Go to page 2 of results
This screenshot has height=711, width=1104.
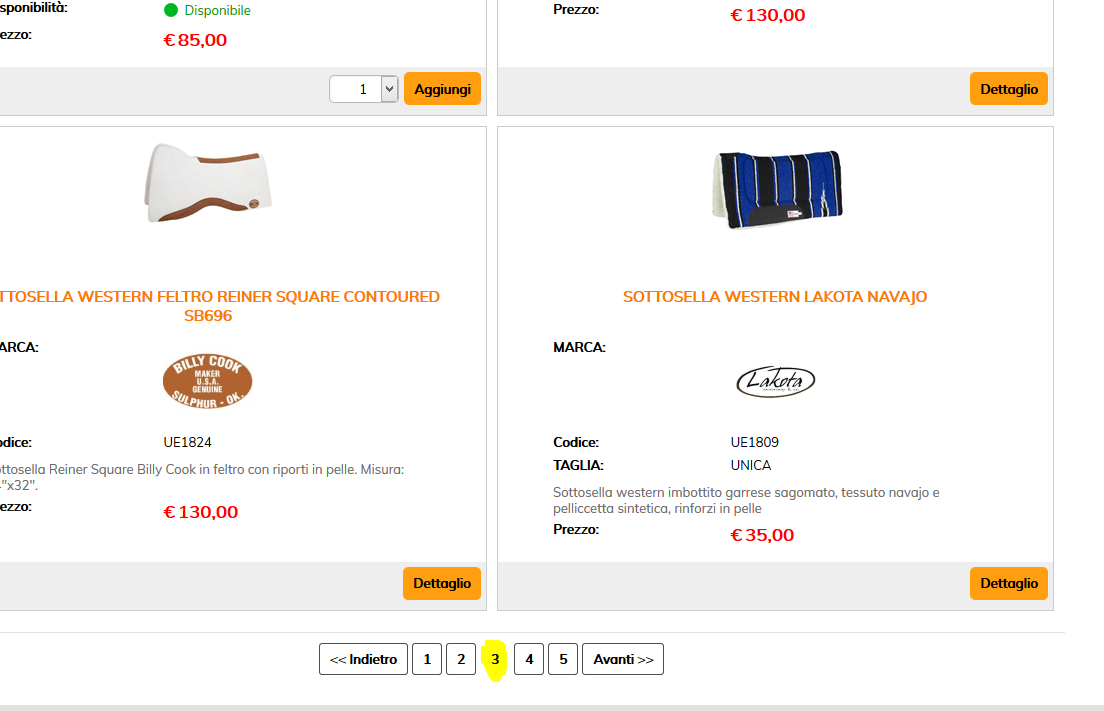[x=461, y=659]
